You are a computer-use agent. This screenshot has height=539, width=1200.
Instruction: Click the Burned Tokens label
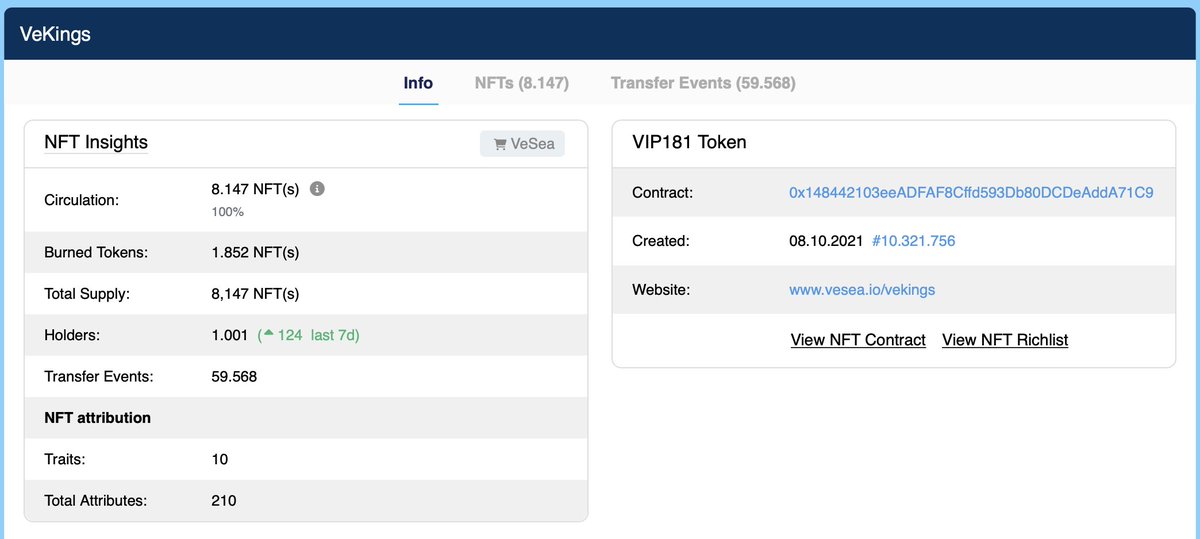96,252
